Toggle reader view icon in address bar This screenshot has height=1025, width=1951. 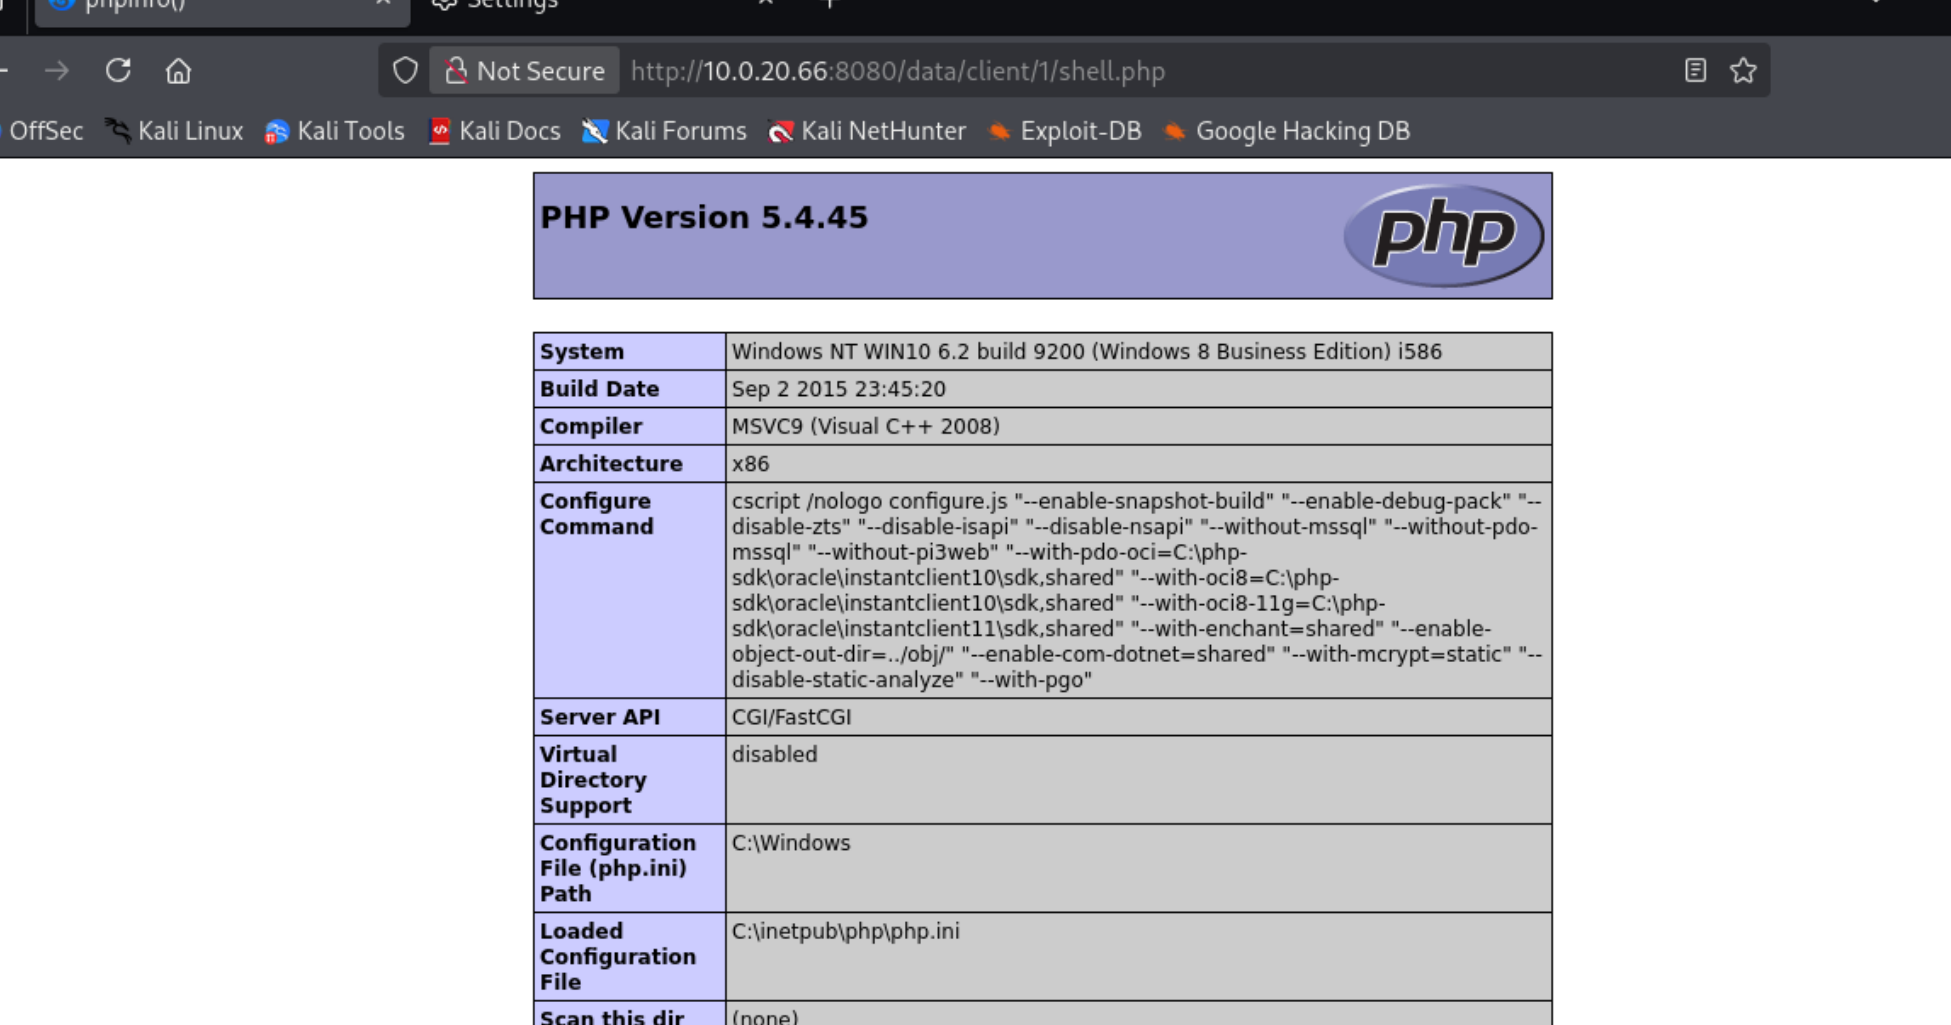pyautogui.click(x=1695, y=71)
